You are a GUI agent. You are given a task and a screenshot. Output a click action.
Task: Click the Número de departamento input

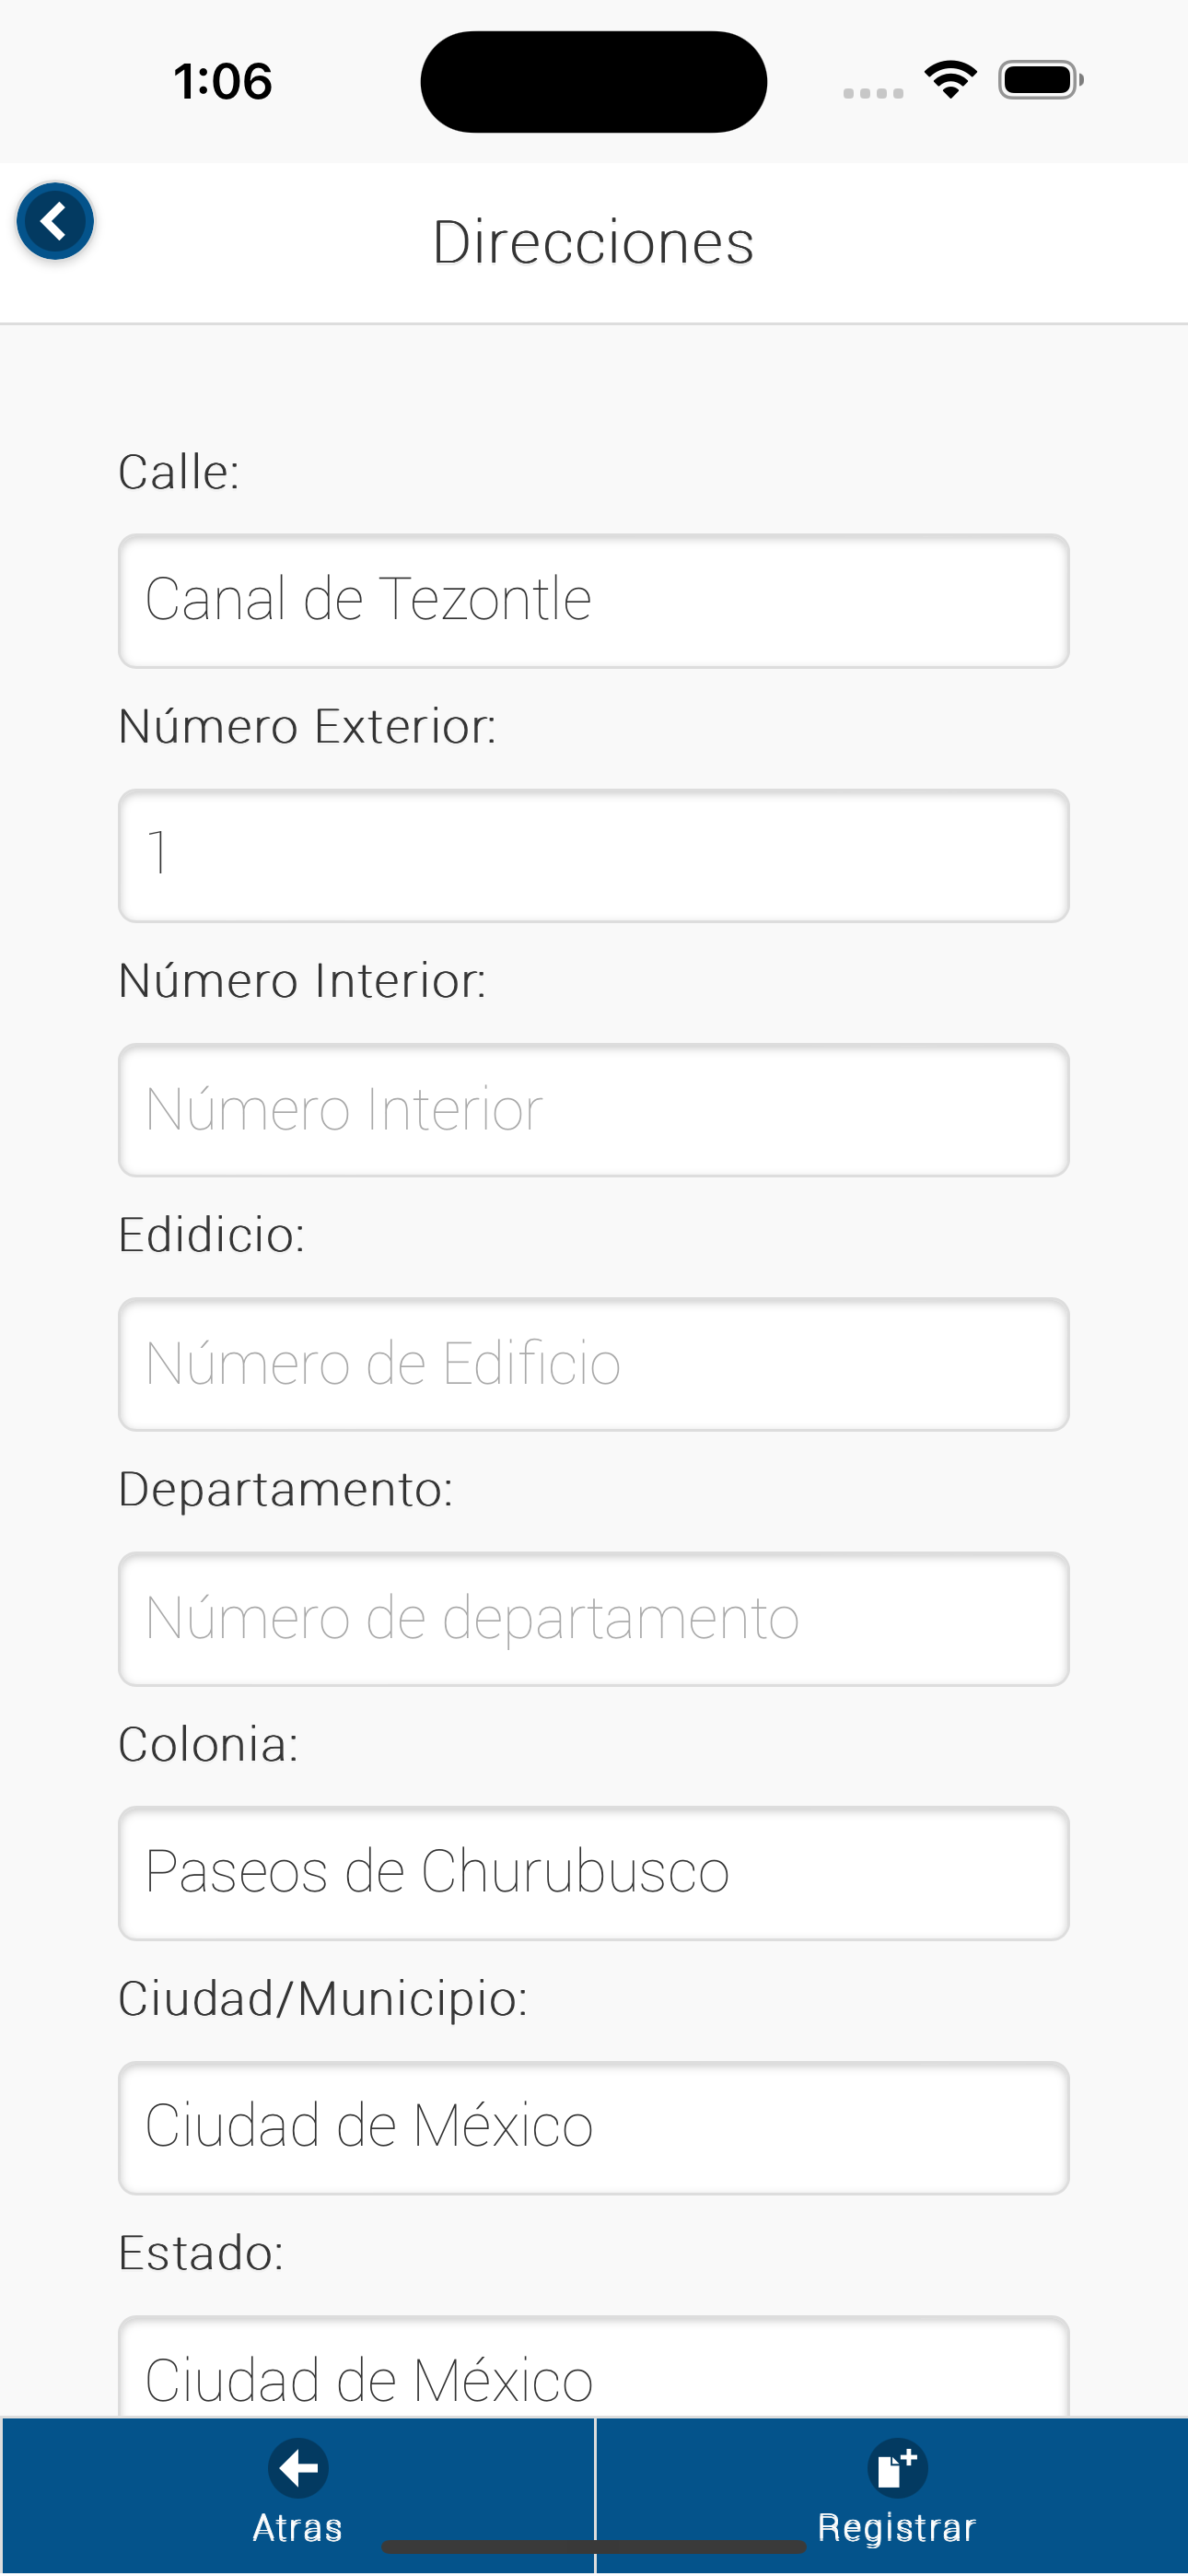pos(594,1619)
